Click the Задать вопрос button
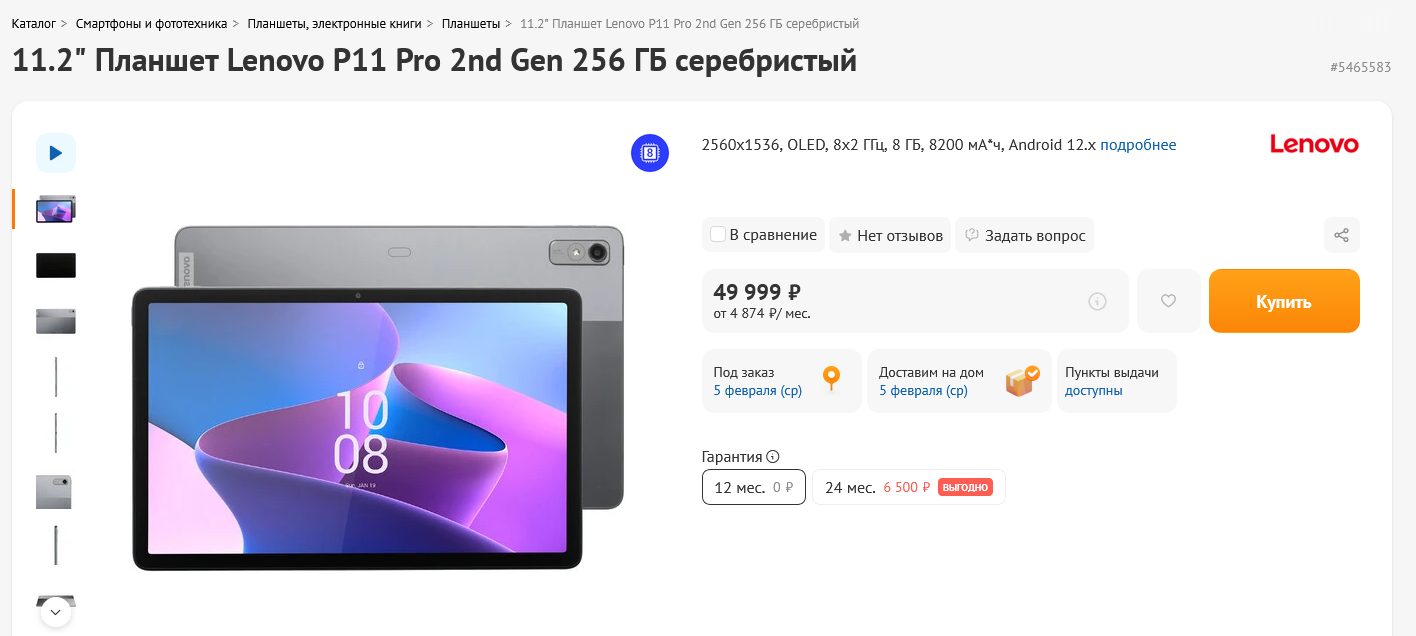 pyautogui.click(x=1025, y=235)
